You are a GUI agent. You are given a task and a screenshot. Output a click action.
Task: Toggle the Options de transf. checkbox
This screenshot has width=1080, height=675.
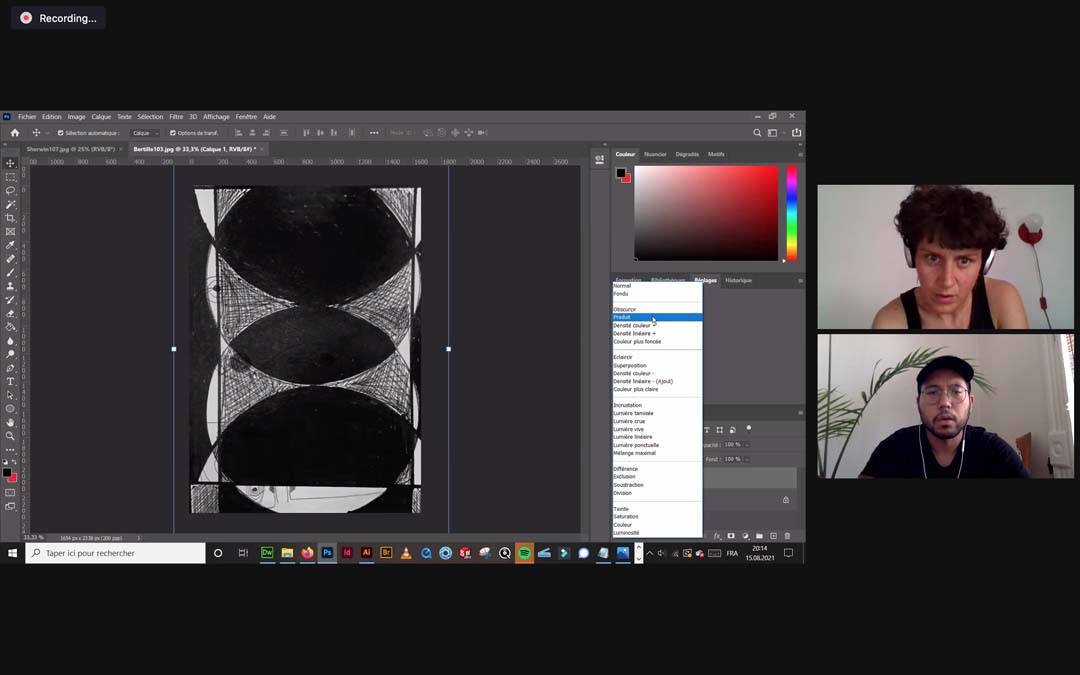173,133
